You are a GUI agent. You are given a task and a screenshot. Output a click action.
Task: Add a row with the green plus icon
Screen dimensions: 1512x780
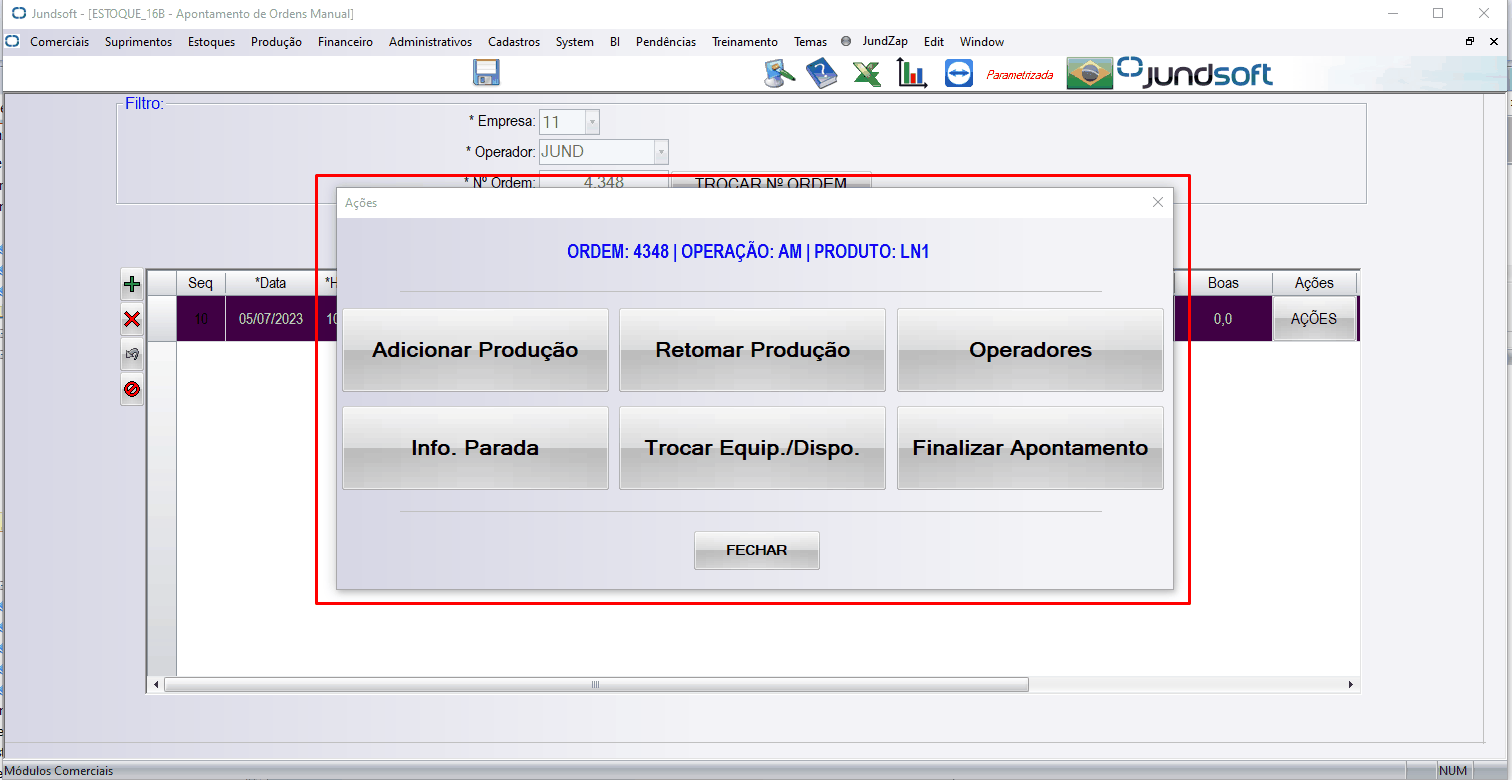(x=131, y=285)
